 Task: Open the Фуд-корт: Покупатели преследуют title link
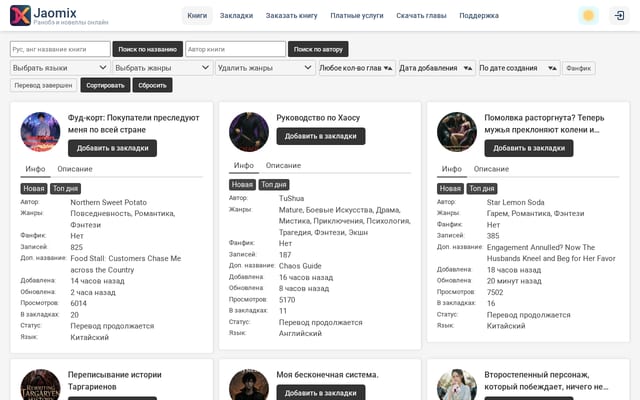click(133, 124)
